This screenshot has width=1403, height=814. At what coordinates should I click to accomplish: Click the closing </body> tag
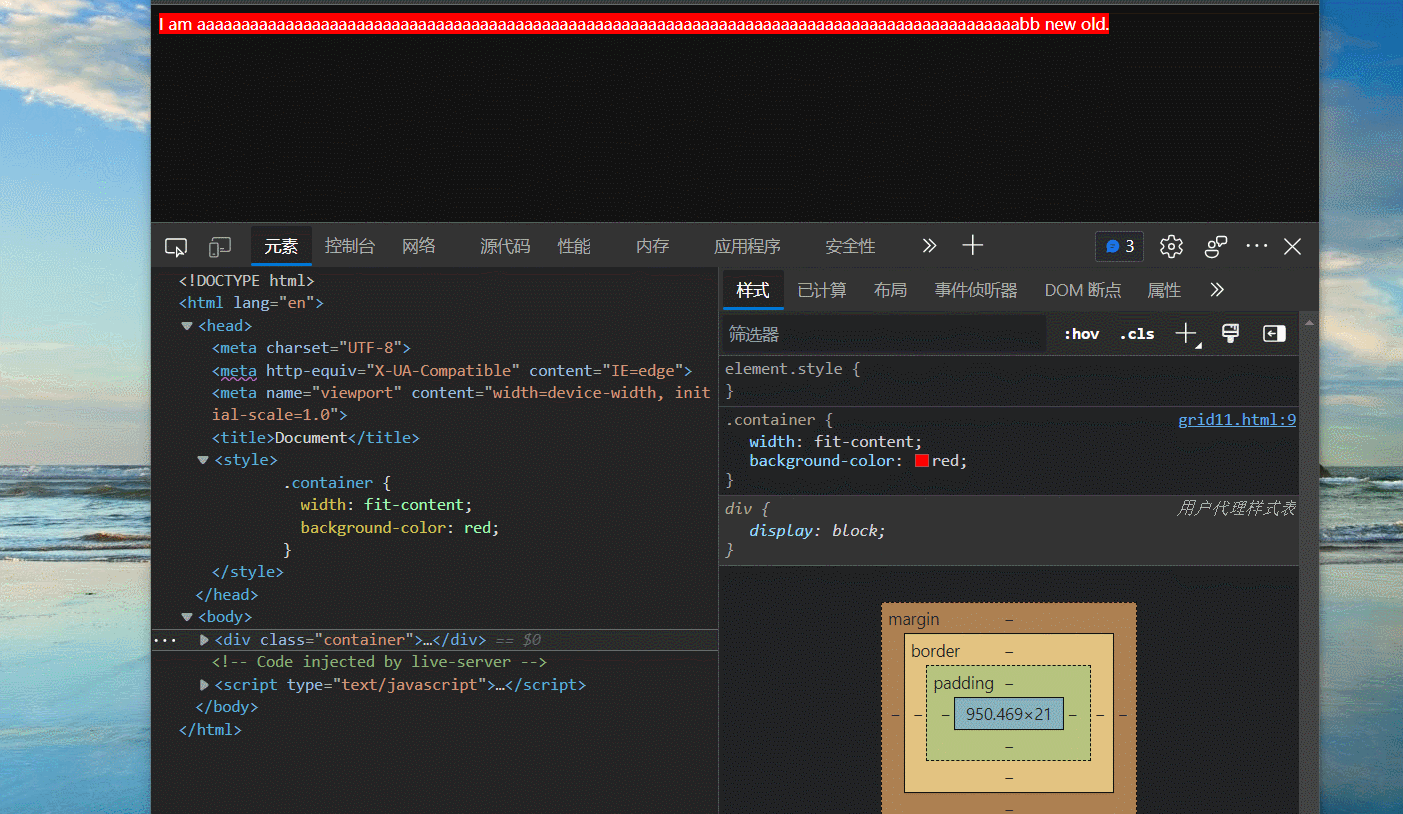(227, 707)
